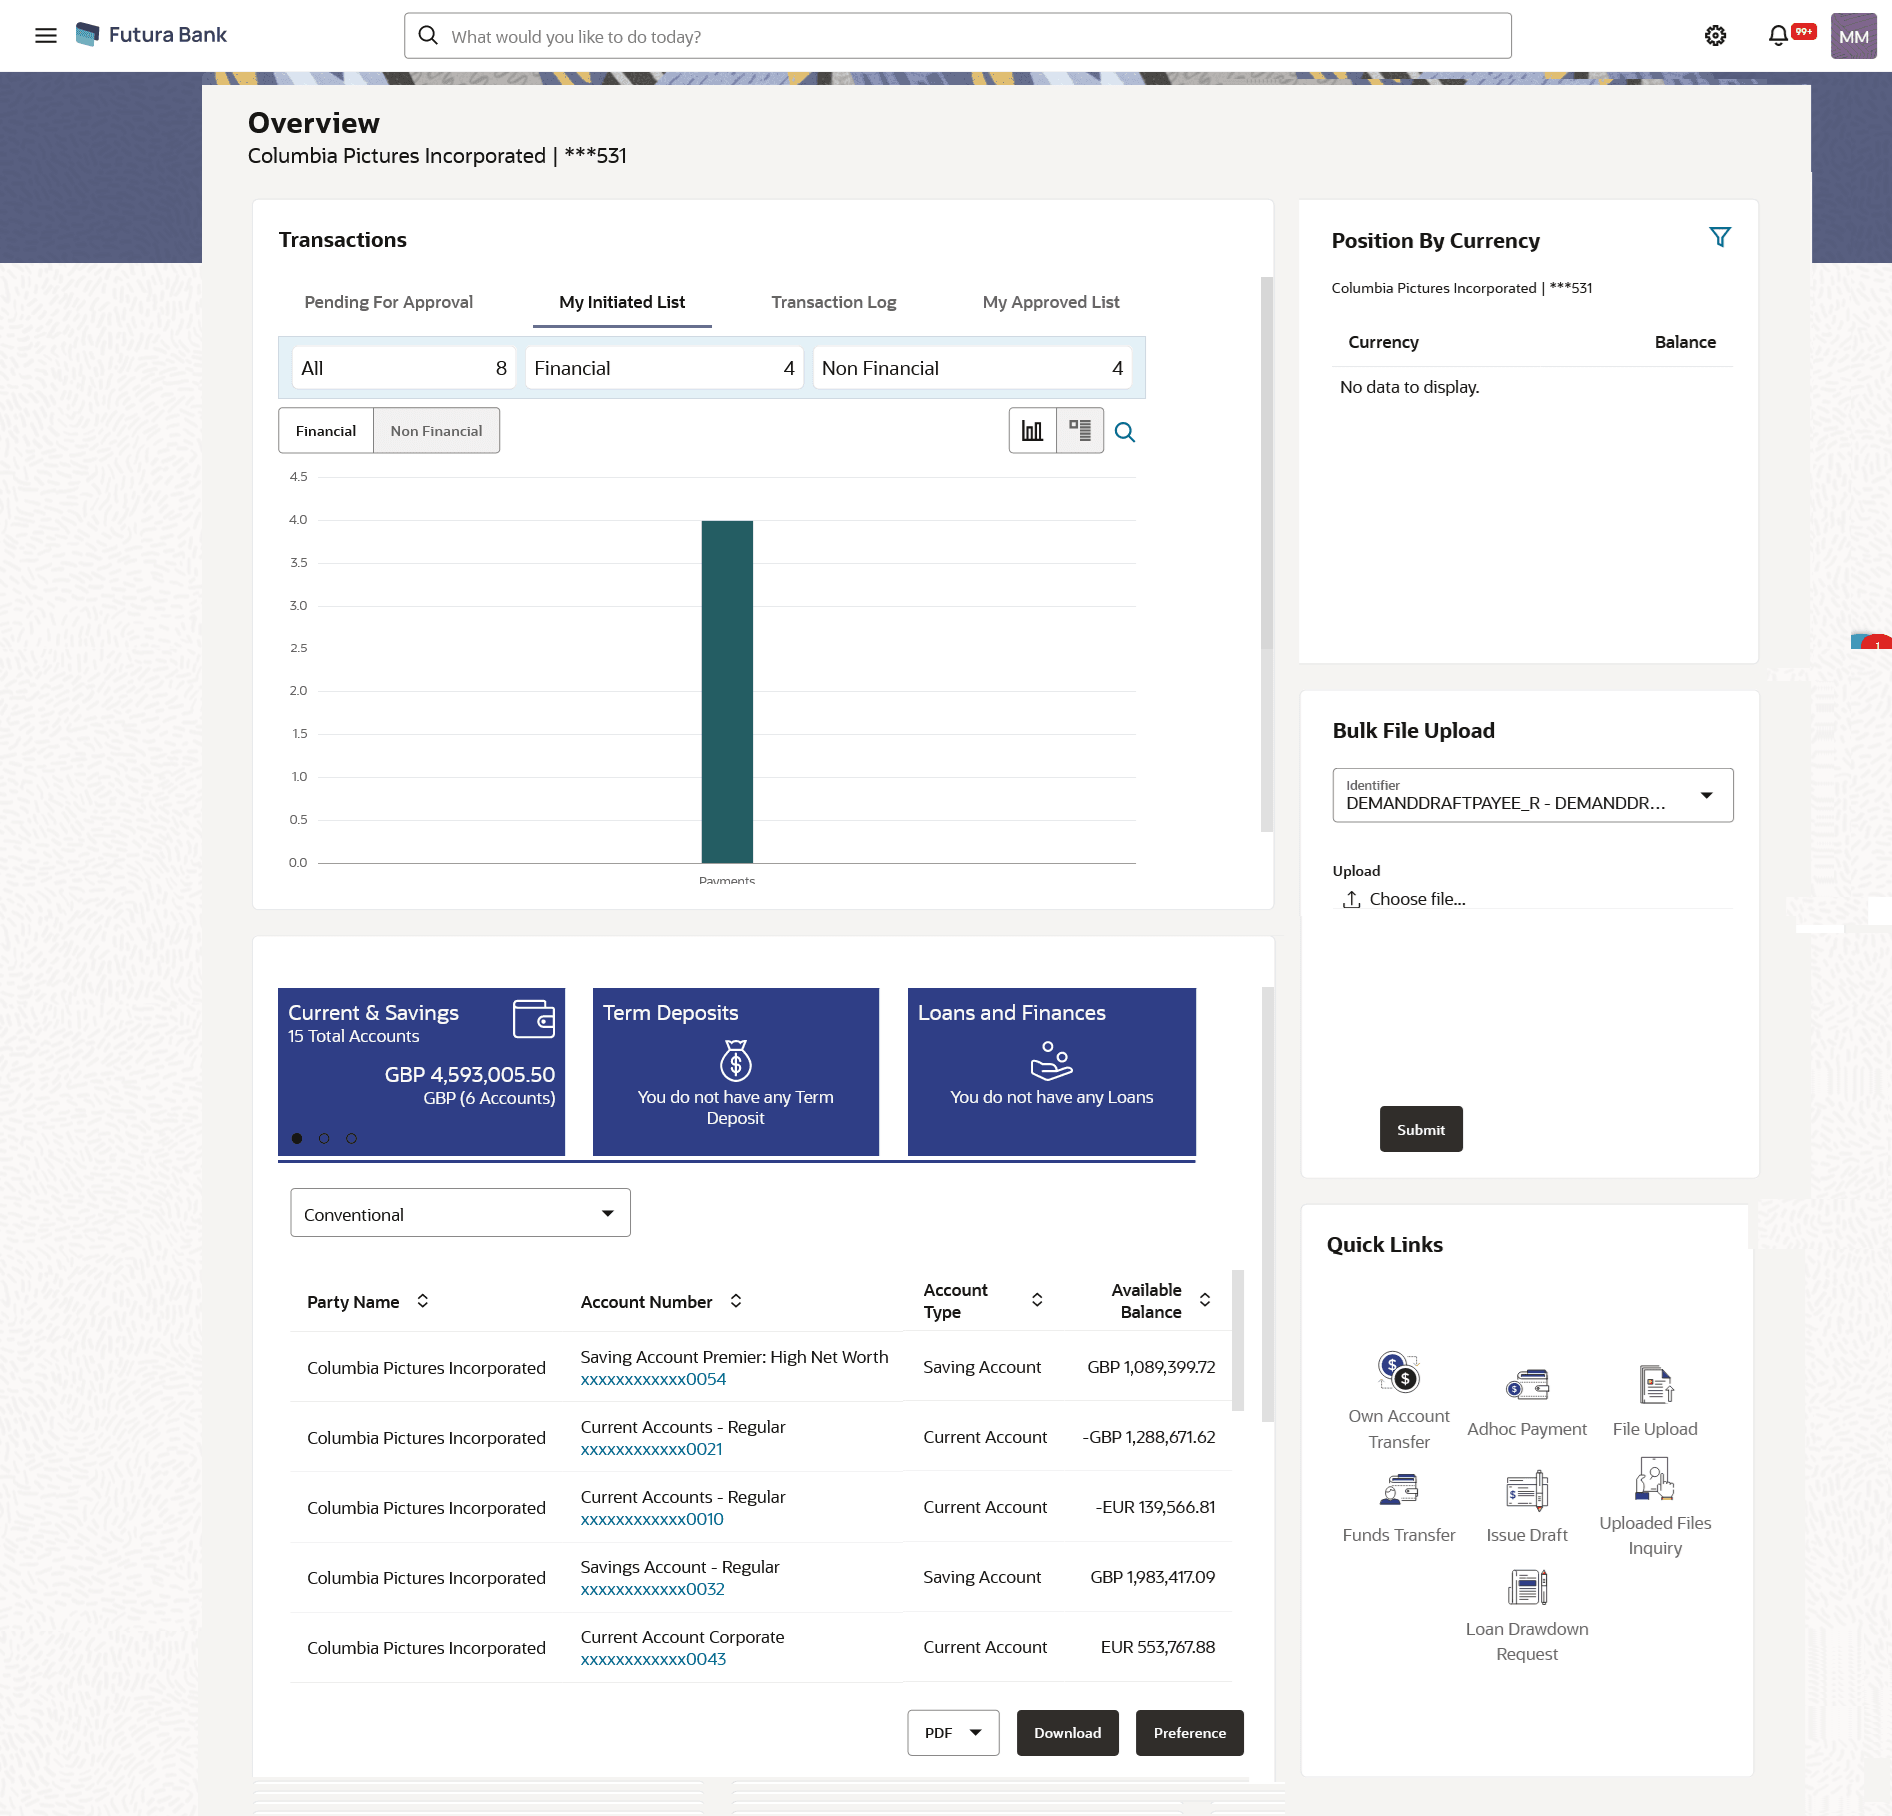The width and height of the screenshot is (1892, 1816).
Task: Search transactions with the magnifier icon
Action: pos(1125,432)
